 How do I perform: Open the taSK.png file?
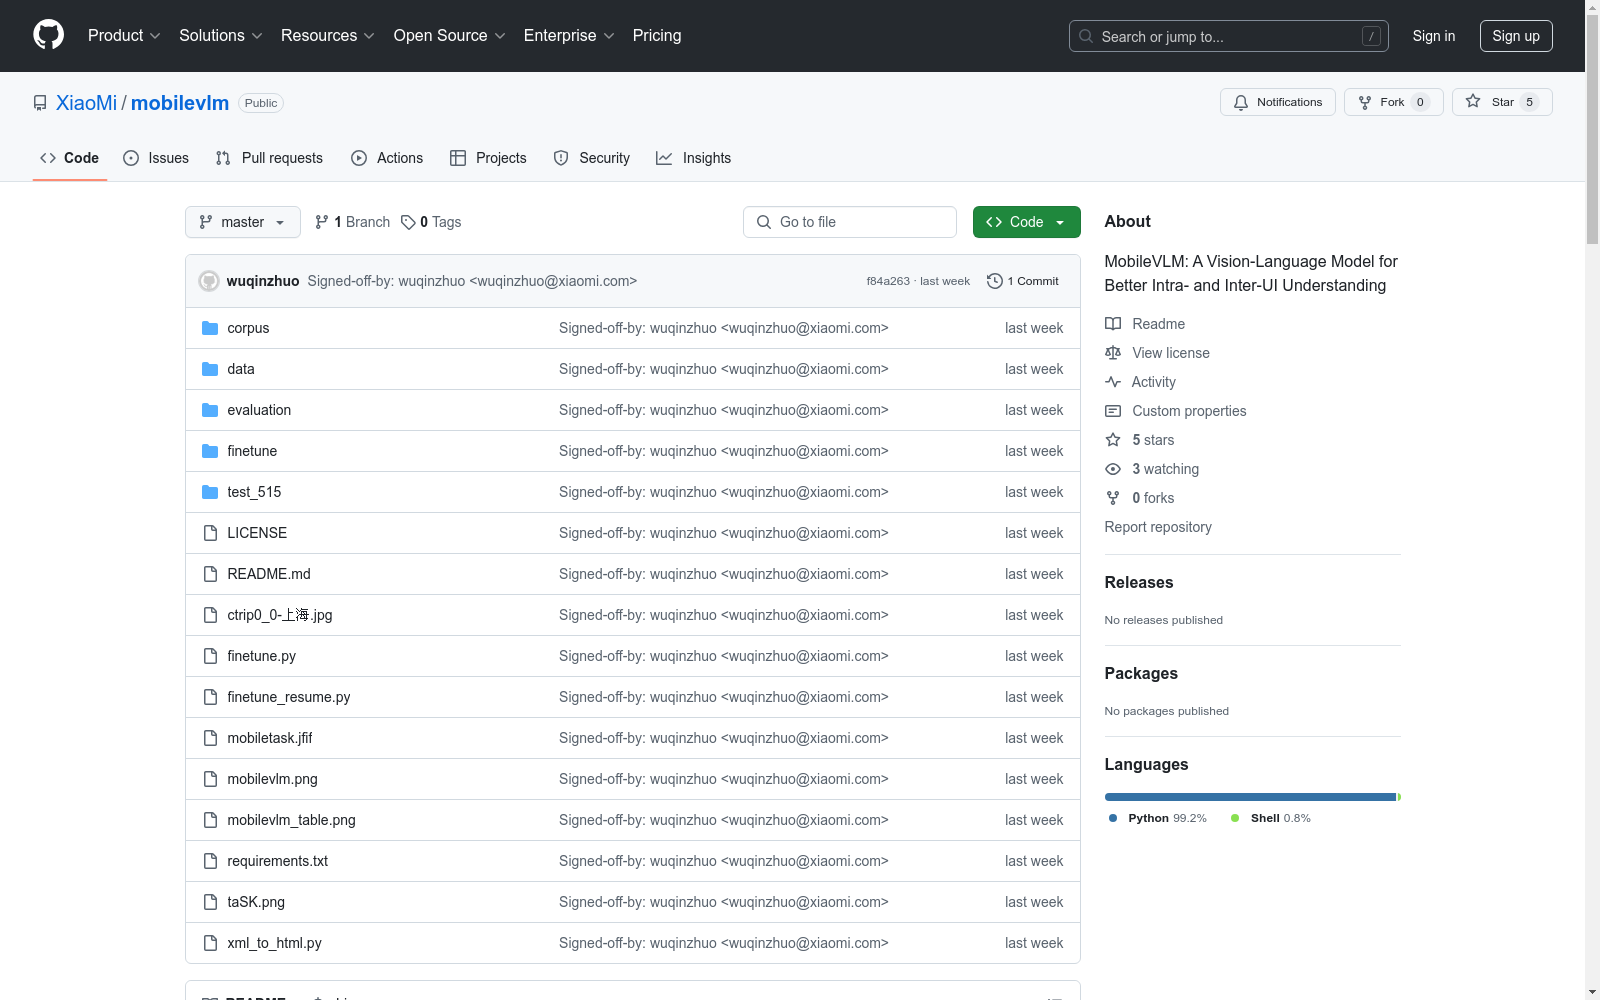click(256, 902)
